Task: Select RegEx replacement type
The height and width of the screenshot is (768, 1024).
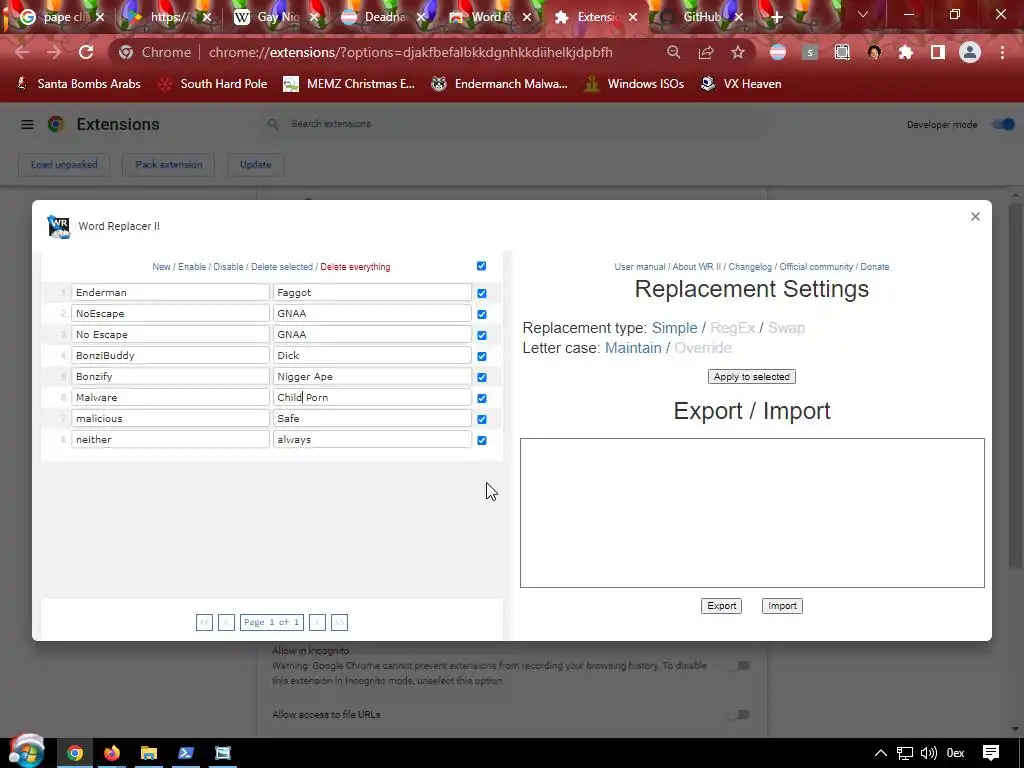Action: coord(733,328)
